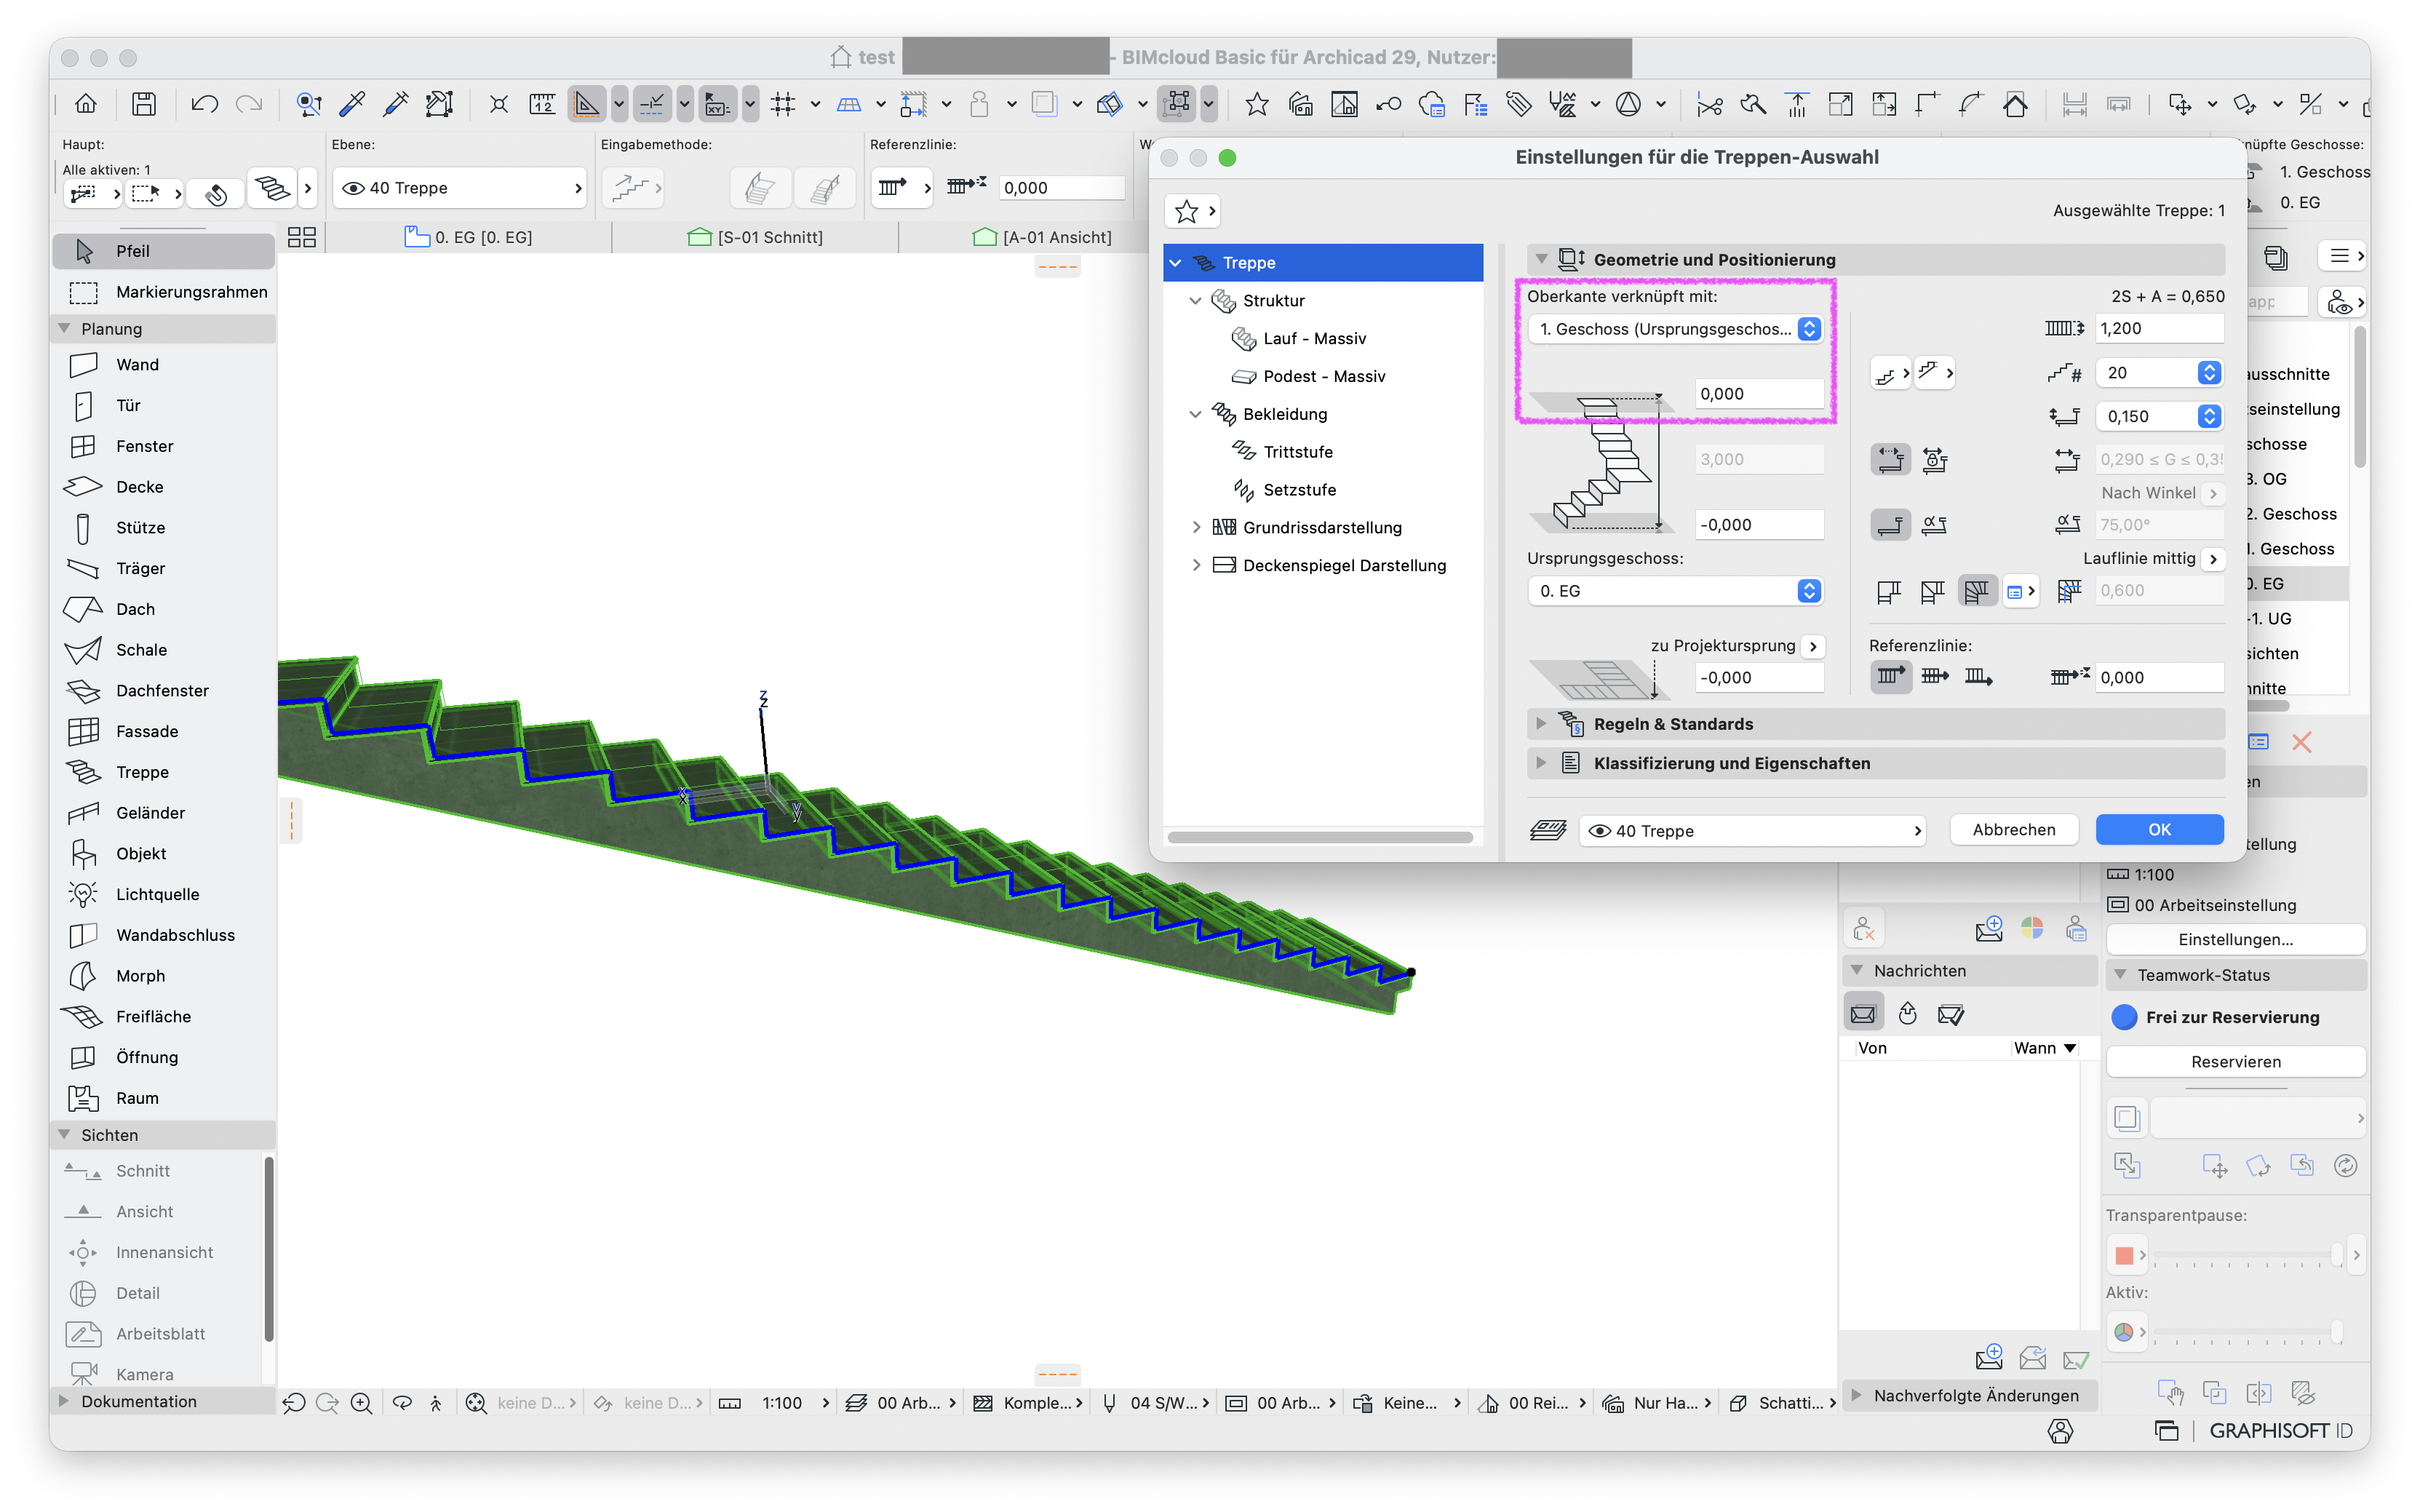Click the OK button
The image size is (2420, 1512).
point(2159,830)
